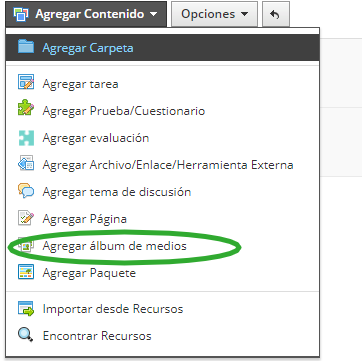Click the back arrow button
This screenshot has height=361, width=362.
276,14
